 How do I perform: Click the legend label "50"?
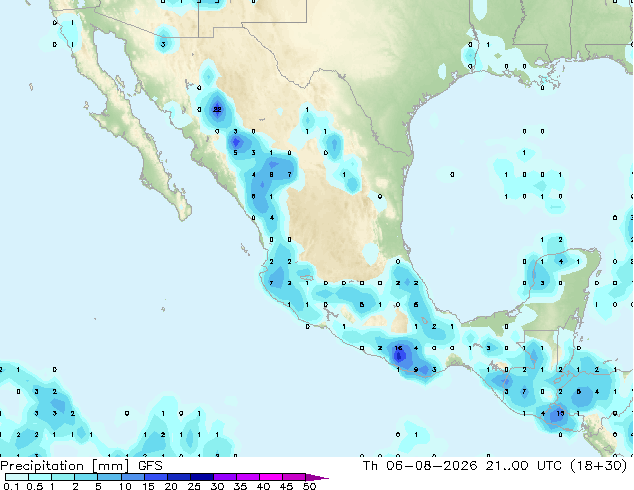coord(309,486)
